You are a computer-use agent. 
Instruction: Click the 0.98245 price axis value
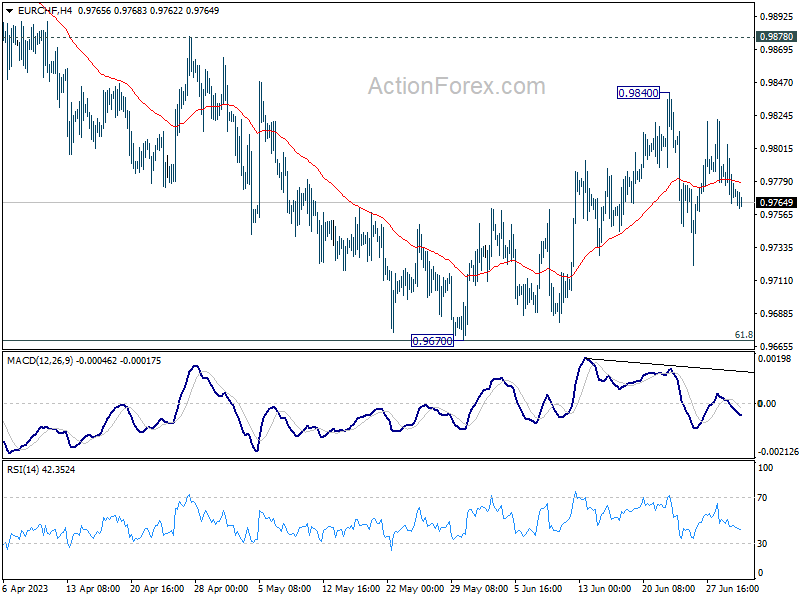[777, 116]
